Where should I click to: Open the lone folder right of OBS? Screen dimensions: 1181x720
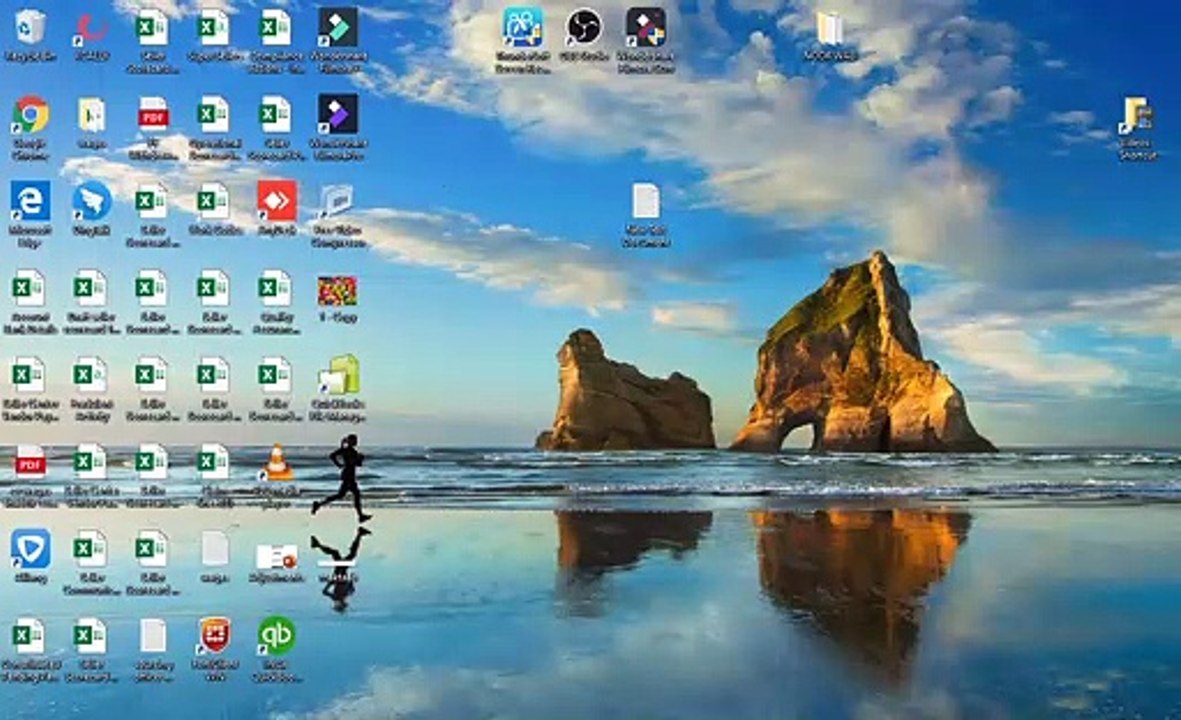tap(830, 29)
